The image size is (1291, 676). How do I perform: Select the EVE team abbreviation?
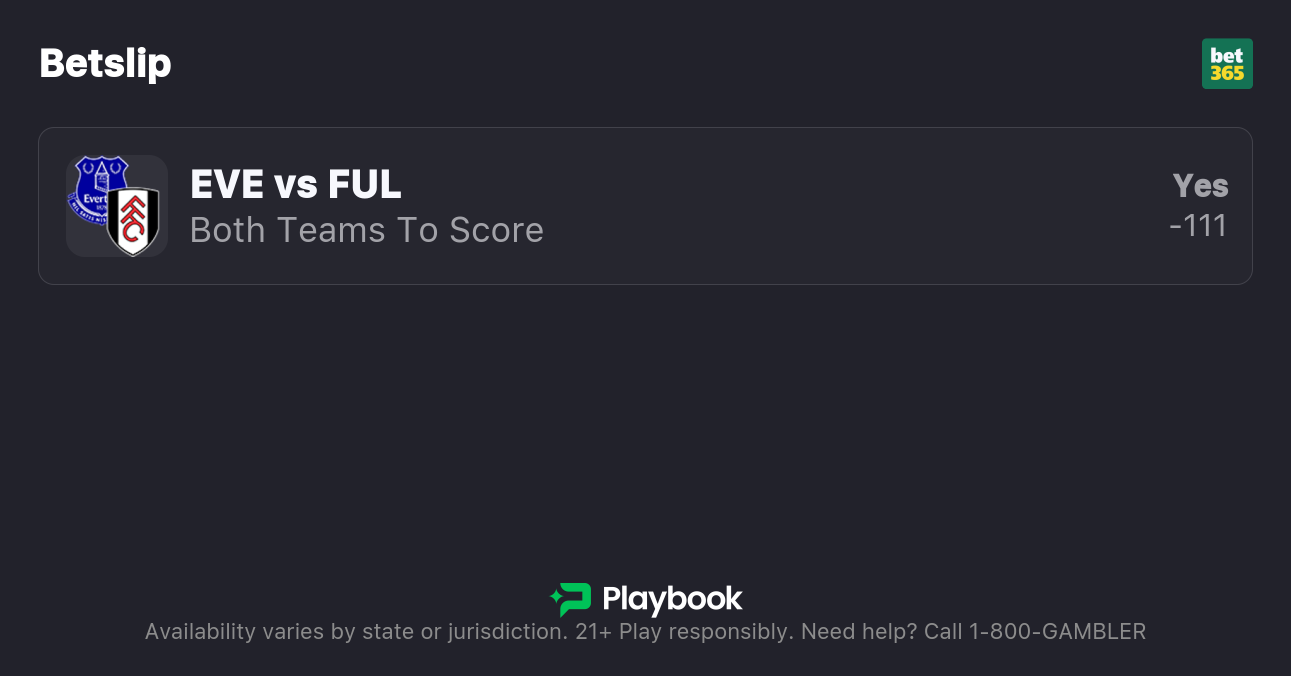coord(227,185)
